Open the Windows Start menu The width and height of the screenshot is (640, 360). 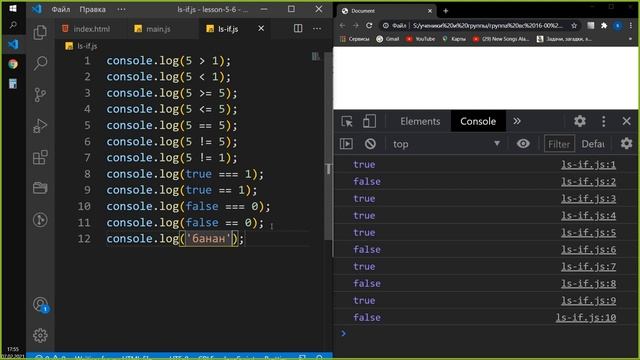(x=13, y=8)
